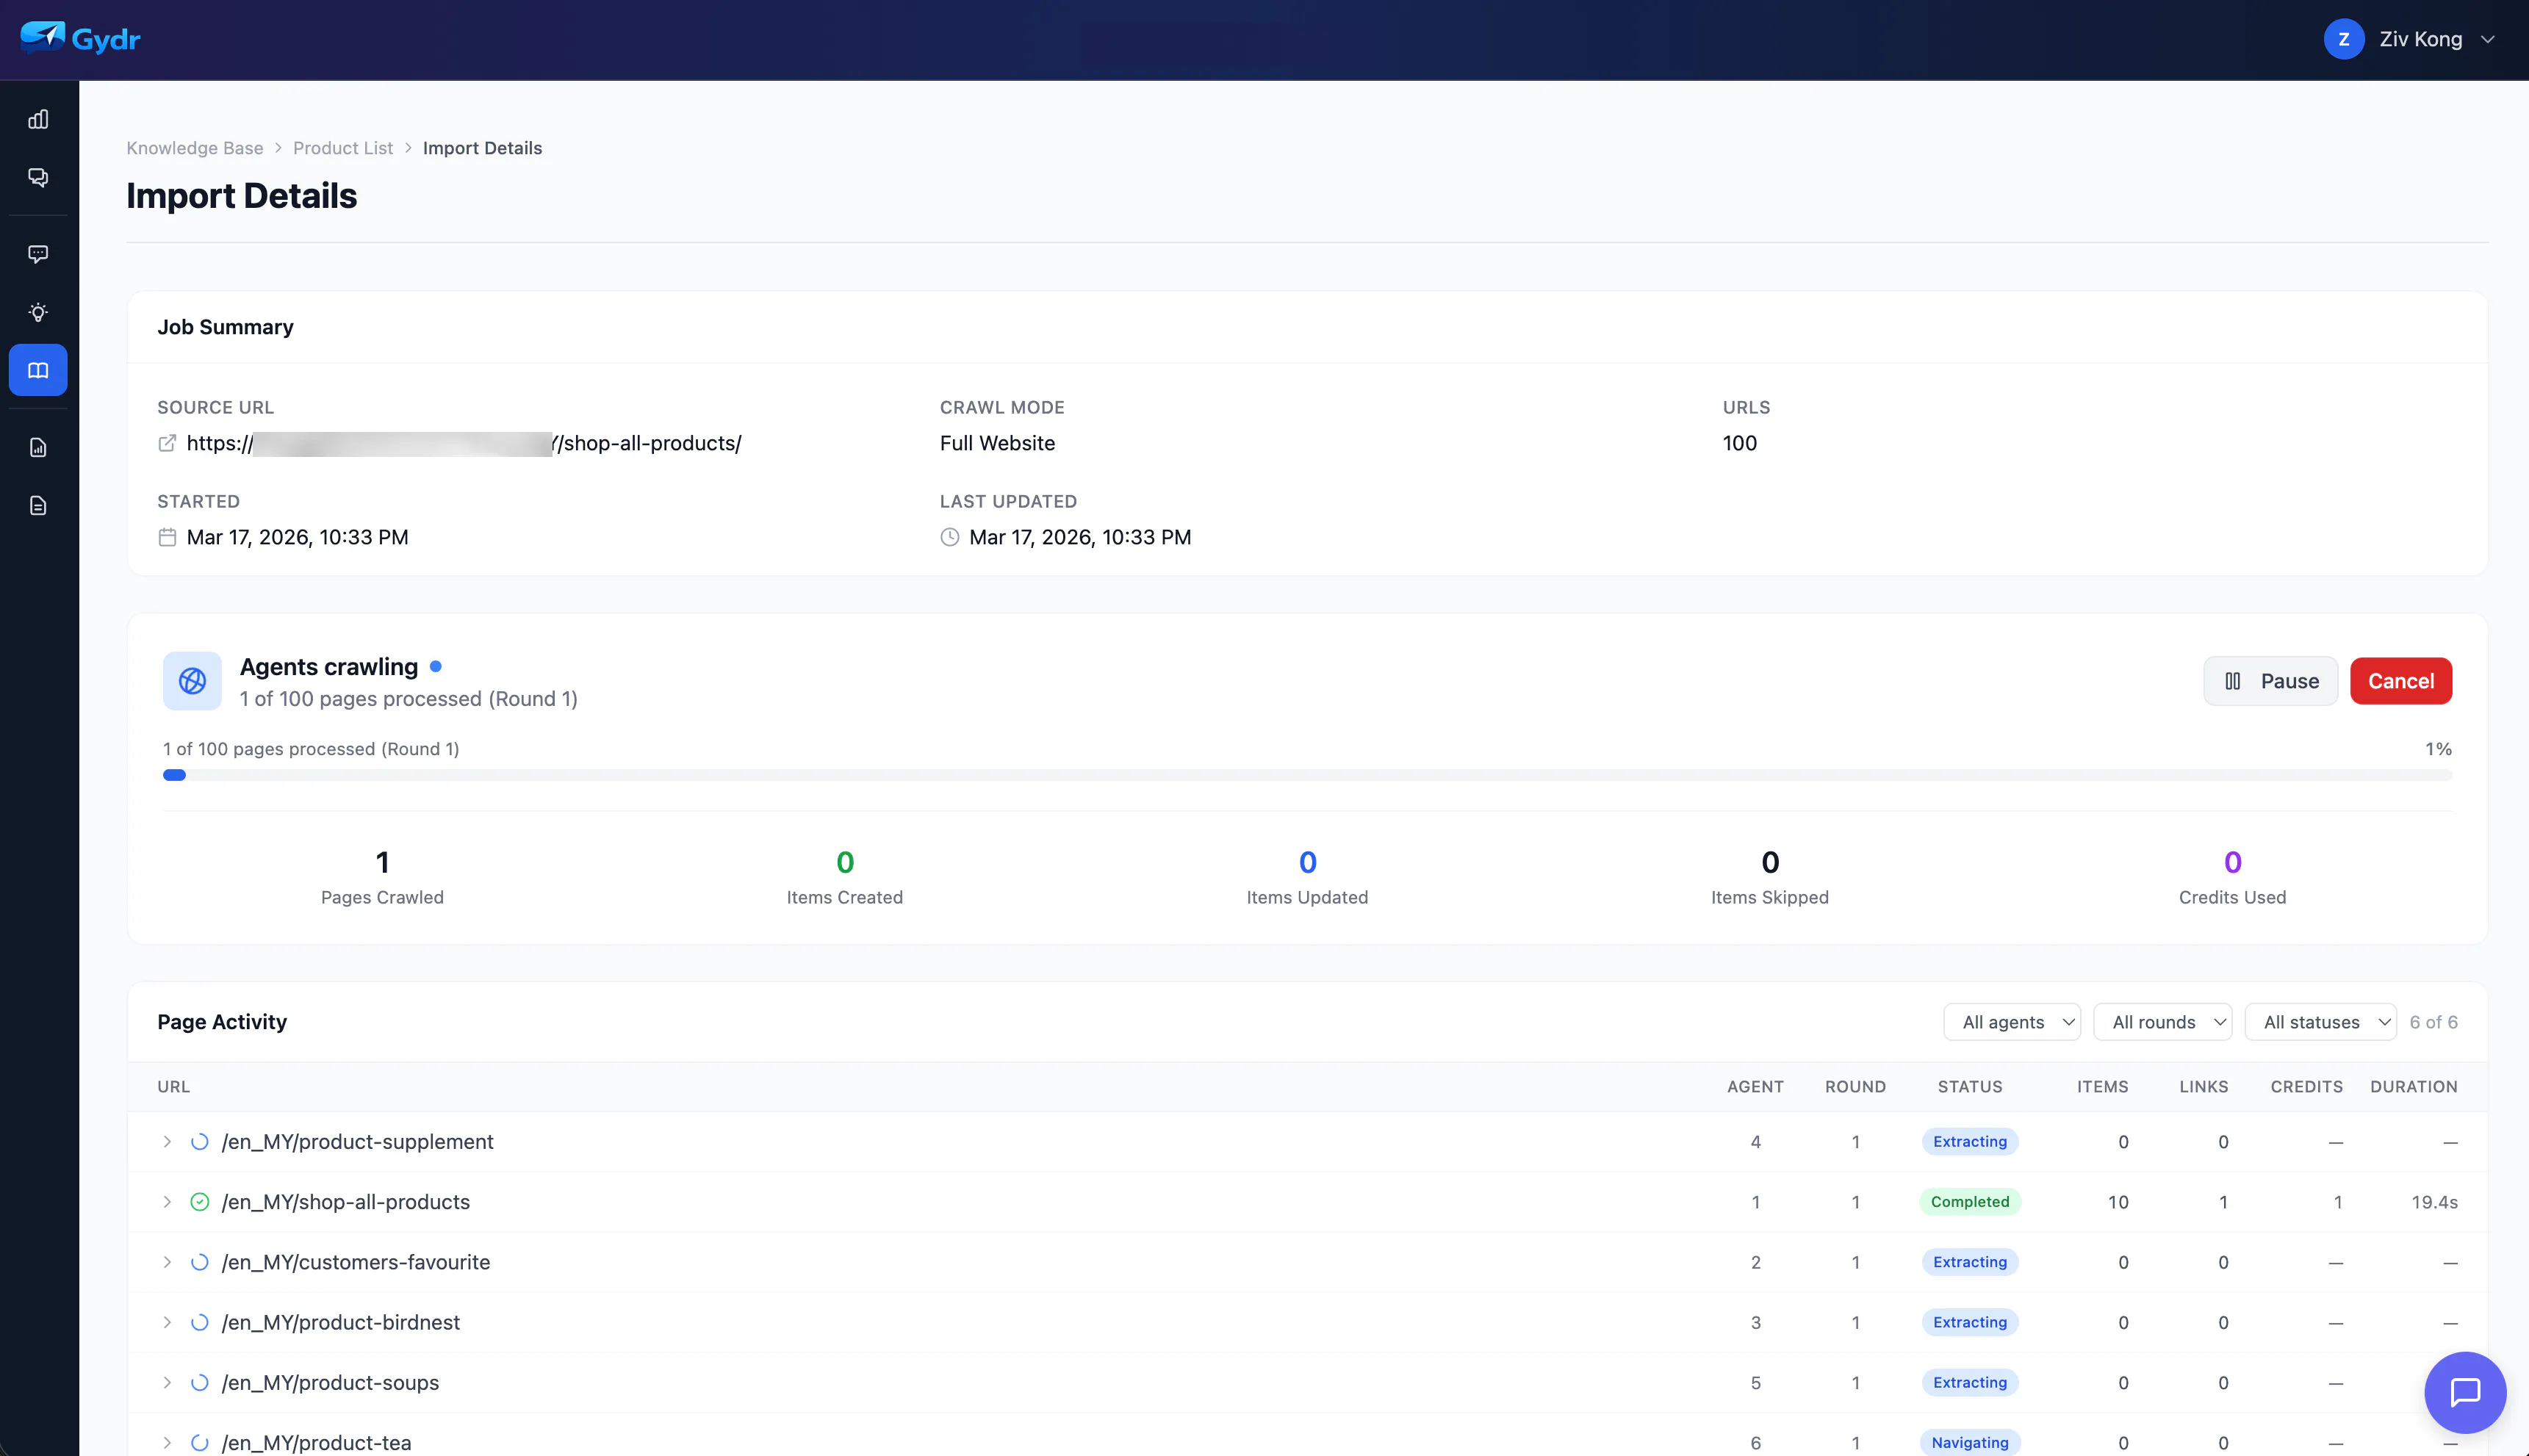
Task: Click the spinner icon for product-tea row
Action: click(200, 1442)
